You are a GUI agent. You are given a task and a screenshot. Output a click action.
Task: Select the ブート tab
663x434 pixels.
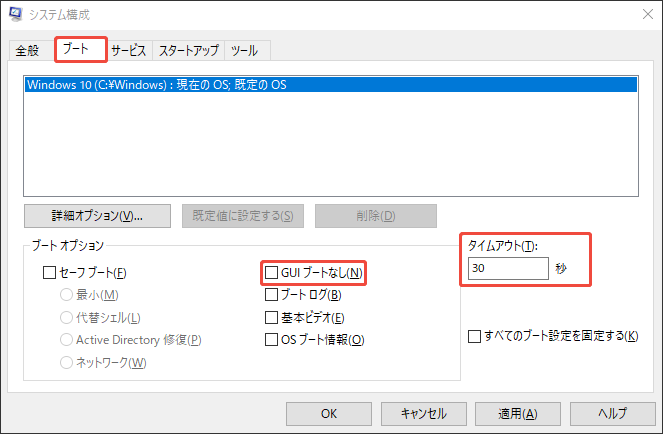[80, 49]
